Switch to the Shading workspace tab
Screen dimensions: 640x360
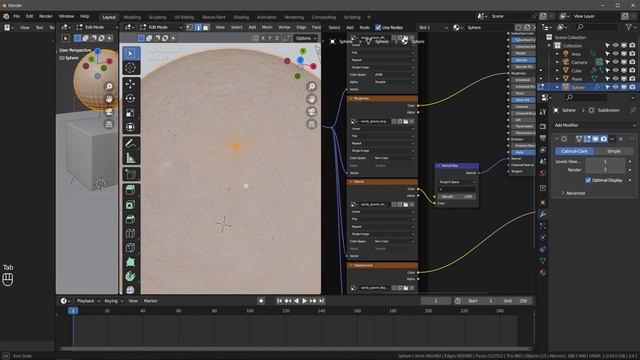tap(241, 17)
